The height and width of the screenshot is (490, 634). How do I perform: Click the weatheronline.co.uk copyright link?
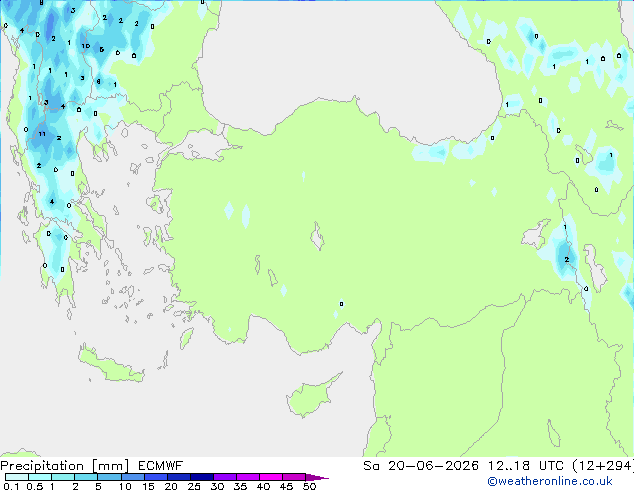pyautogui.click(x=550, y=481)
